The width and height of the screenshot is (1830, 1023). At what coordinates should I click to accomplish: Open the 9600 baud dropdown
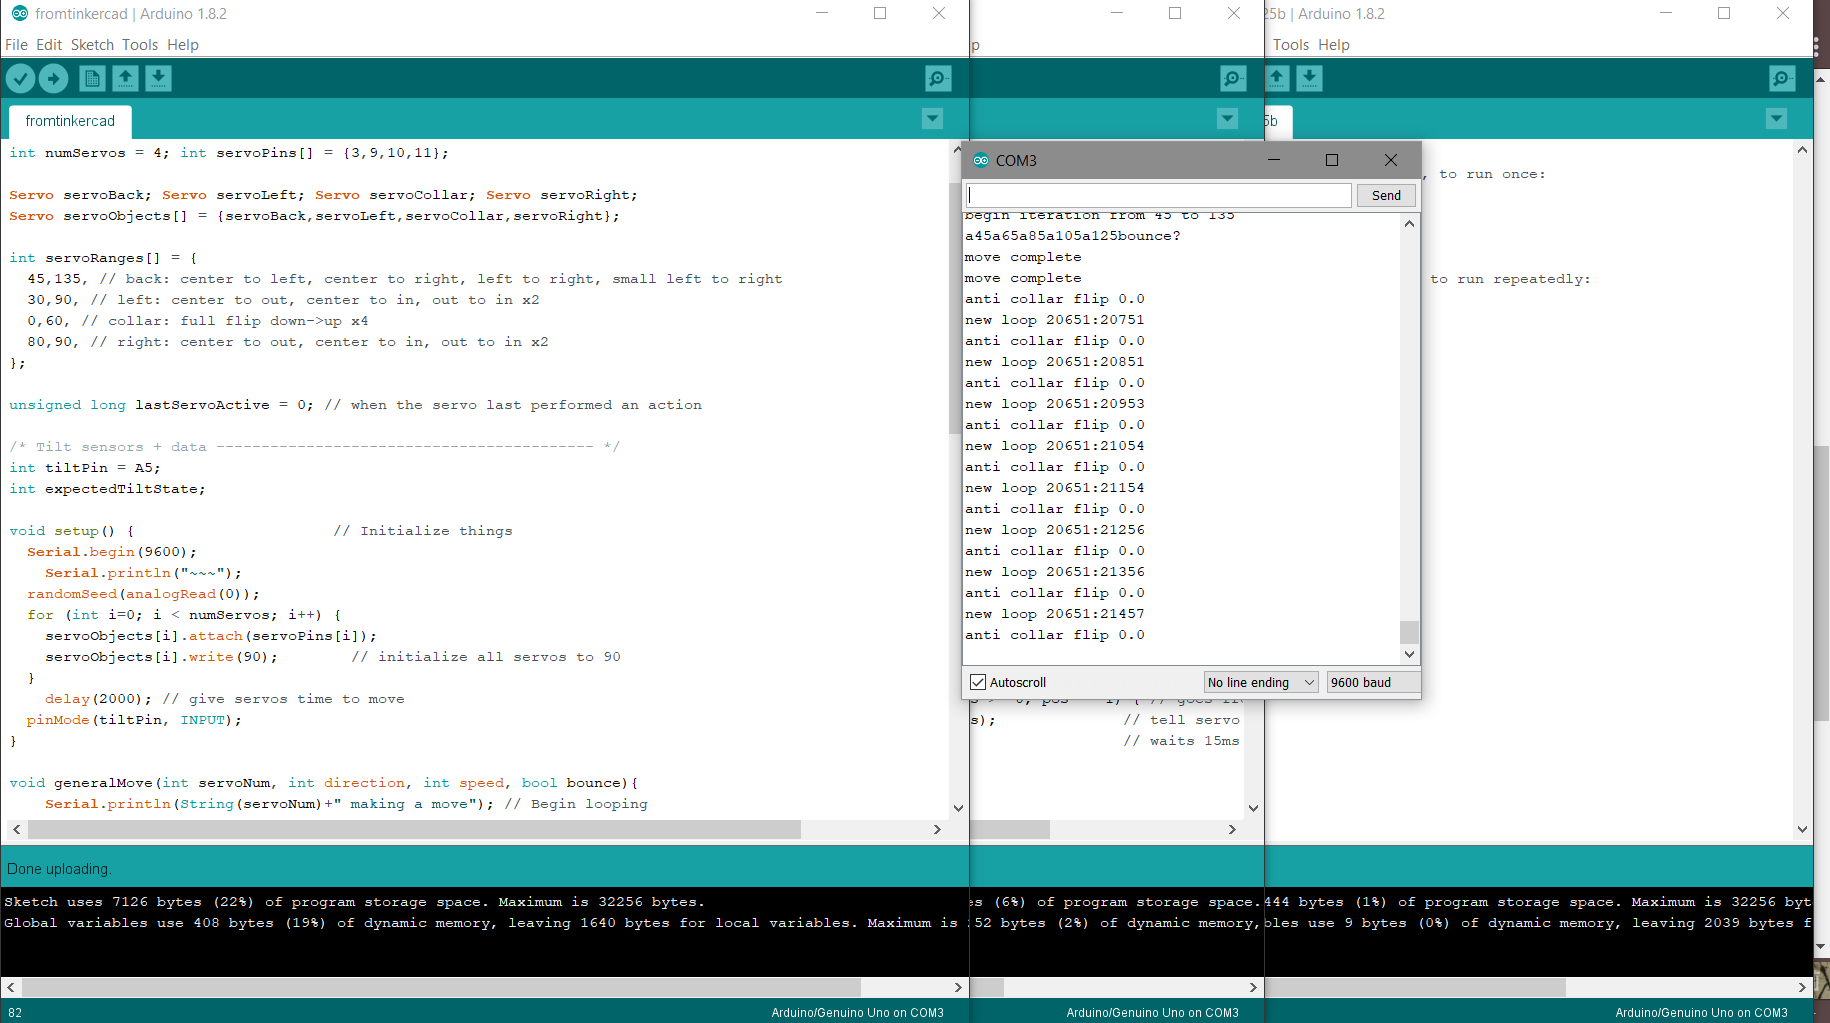click(1372, 682)
